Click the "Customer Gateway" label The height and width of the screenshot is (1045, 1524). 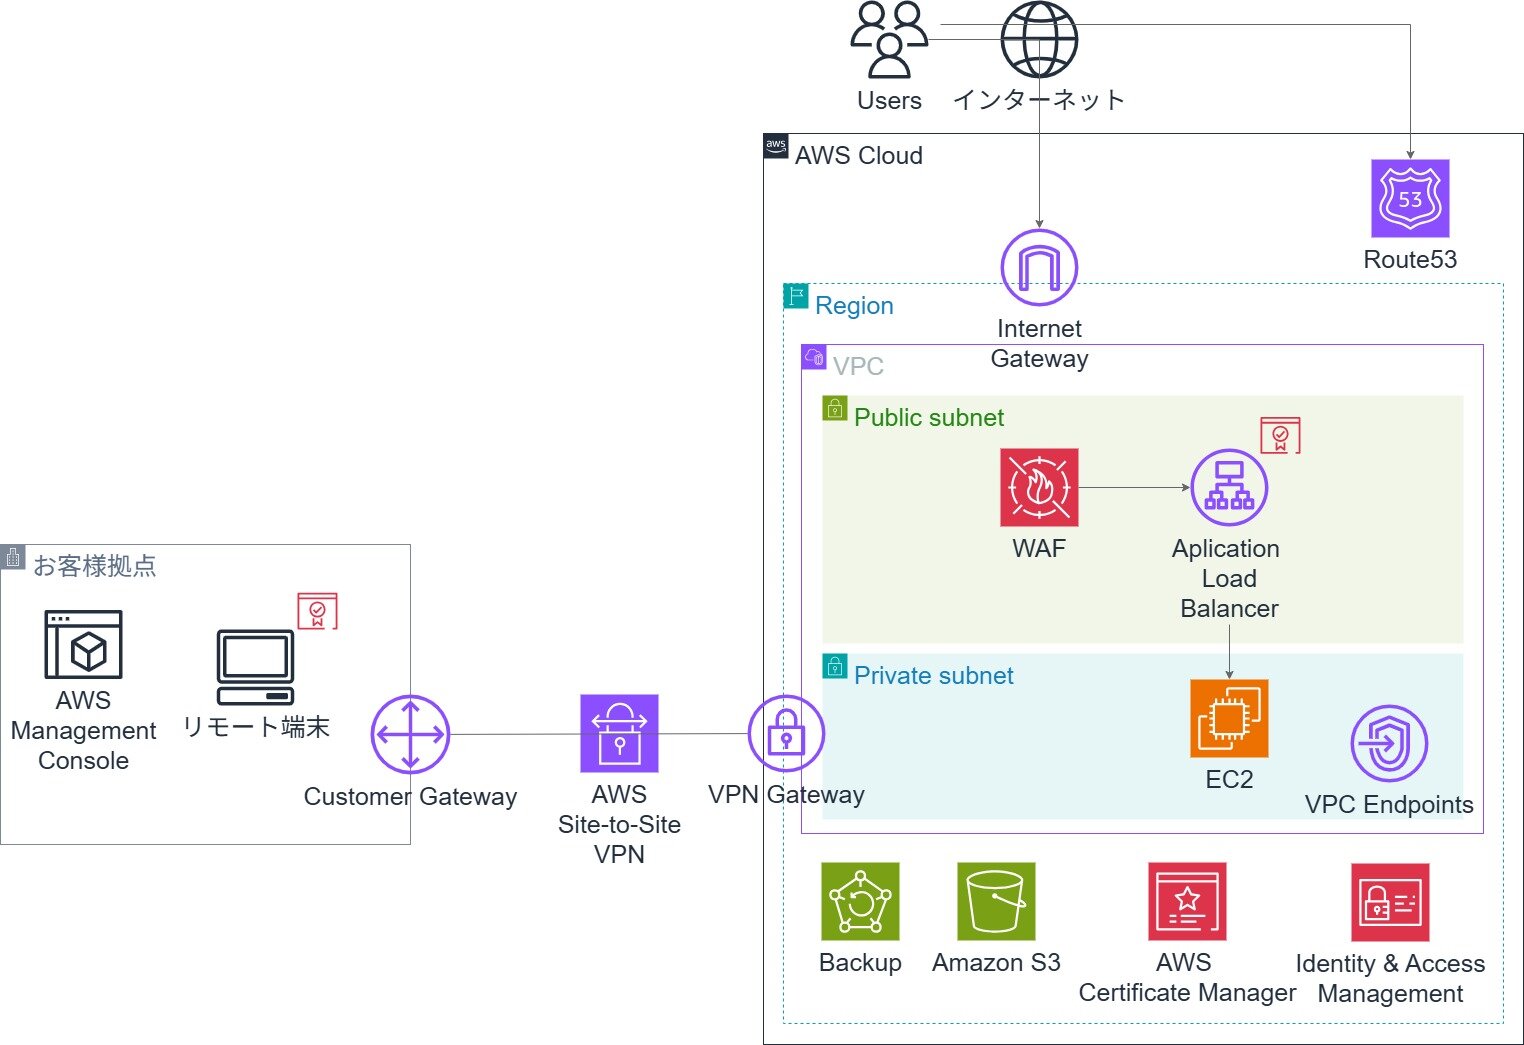pyautogui.click(x=410, y=796)
